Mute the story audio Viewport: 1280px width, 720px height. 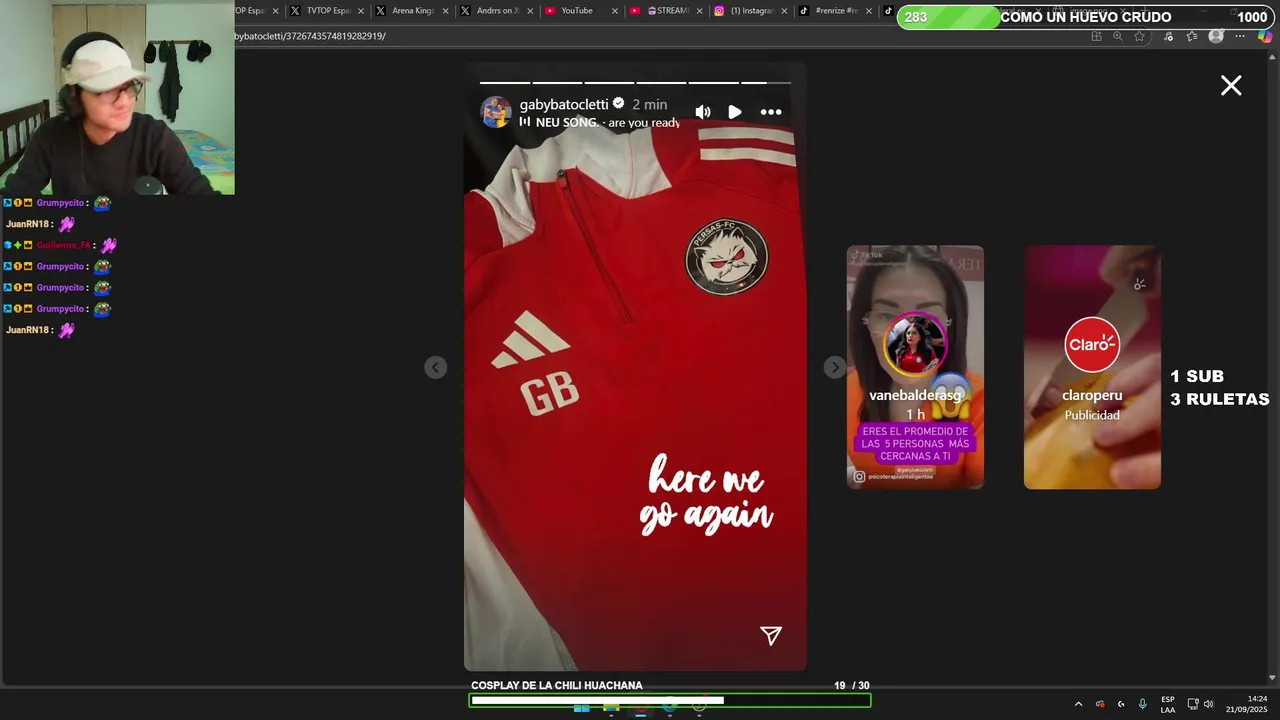point(703,112)
